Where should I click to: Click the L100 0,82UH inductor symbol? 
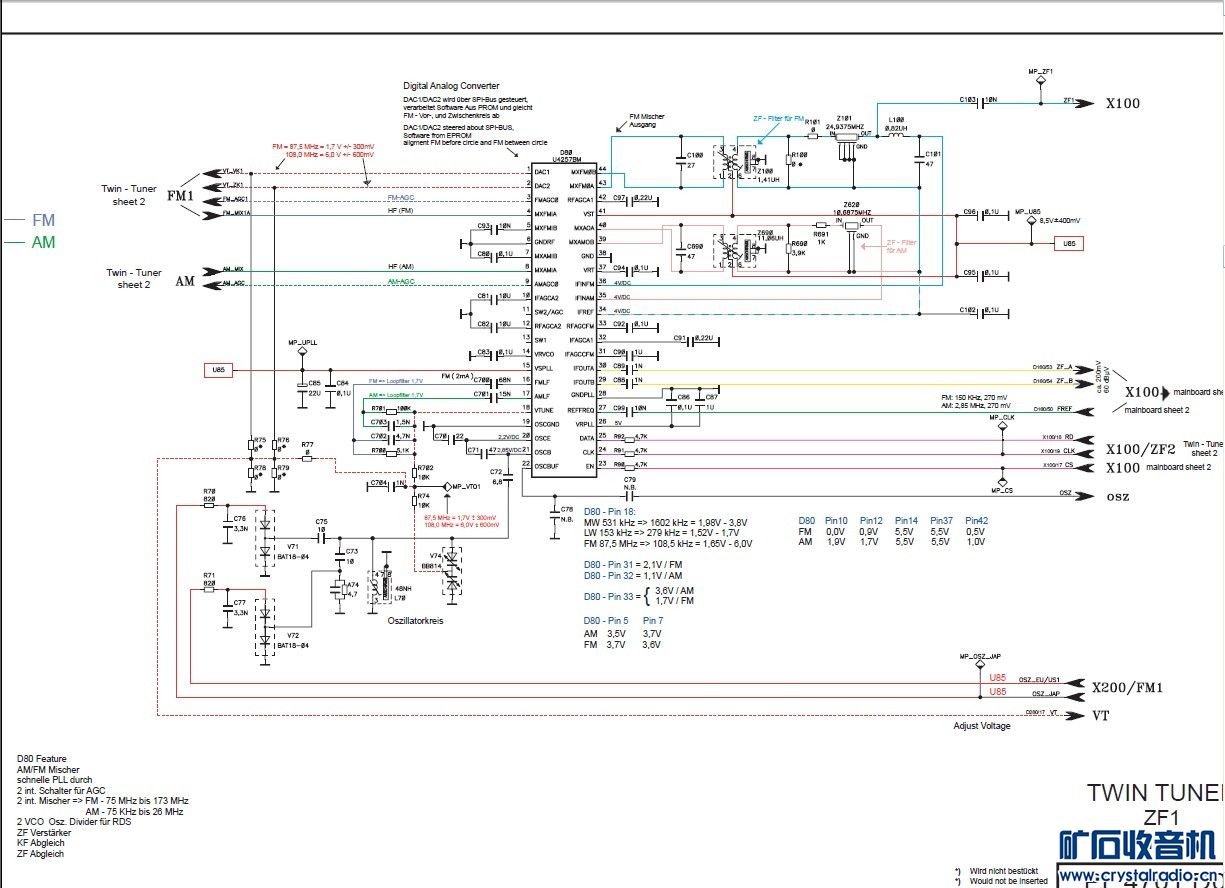pyautogui.click(x=895, y=138)
